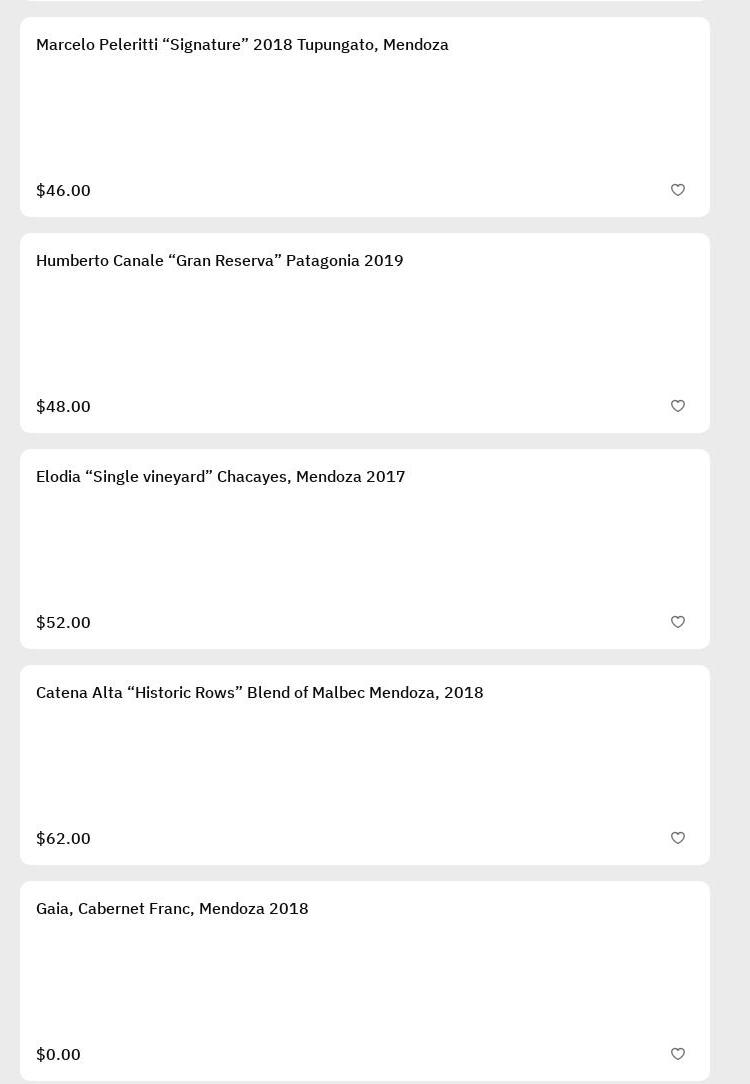
Task: Like the Elodia Single vineyard Chacayes wine
Action: pos(677,622)
